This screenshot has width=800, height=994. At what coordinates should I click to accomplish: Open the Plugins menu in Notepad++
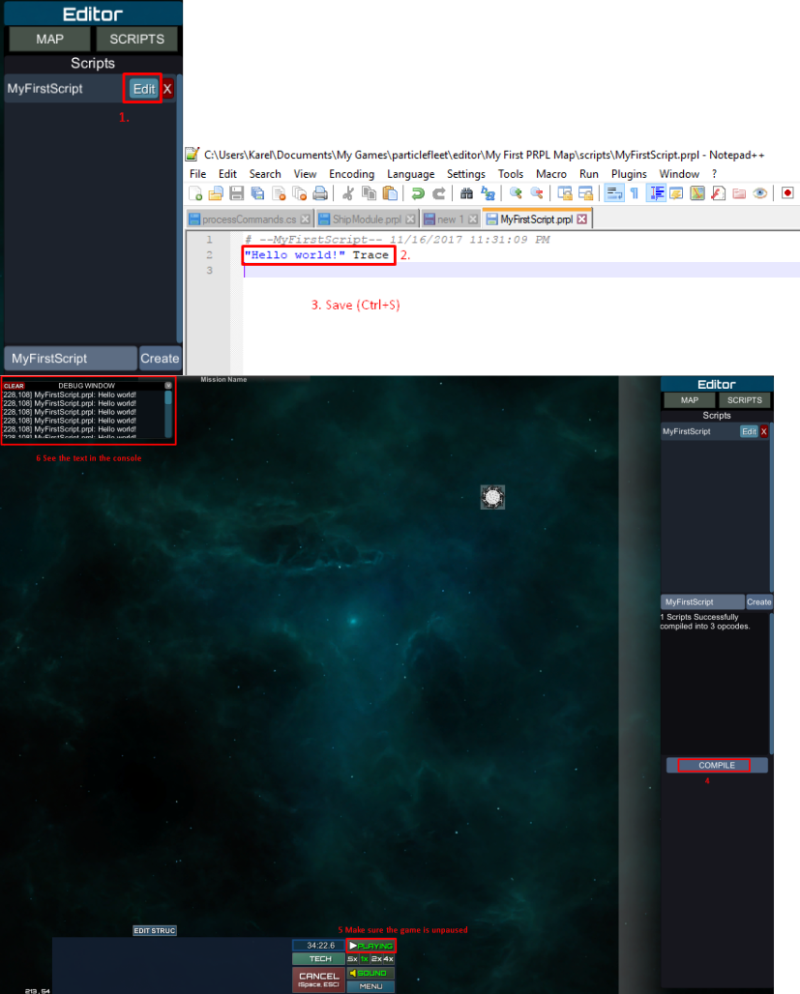[x=629, y=174]
